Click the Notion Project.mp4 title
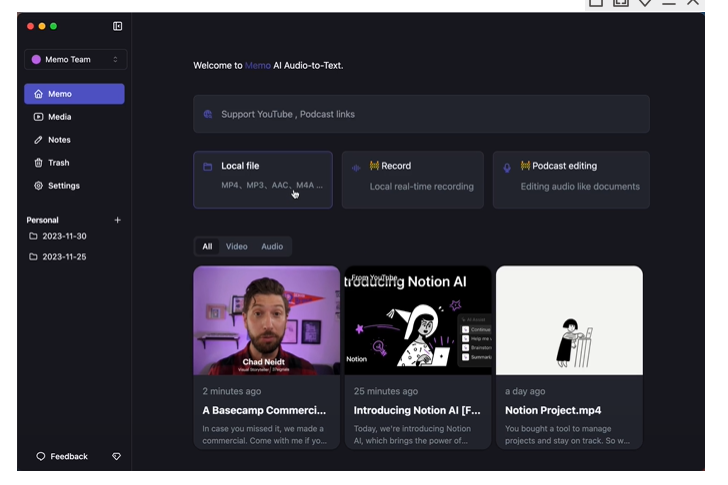 point(553,410)
